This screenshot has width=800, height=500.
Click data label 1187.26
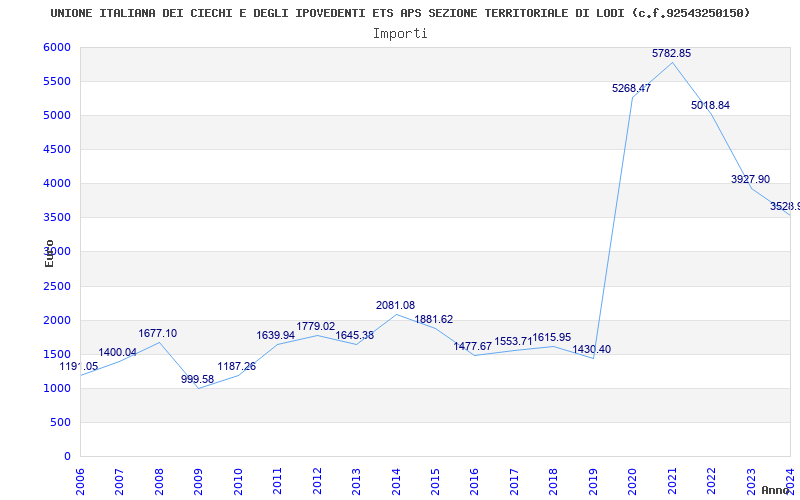pos(237,367)
